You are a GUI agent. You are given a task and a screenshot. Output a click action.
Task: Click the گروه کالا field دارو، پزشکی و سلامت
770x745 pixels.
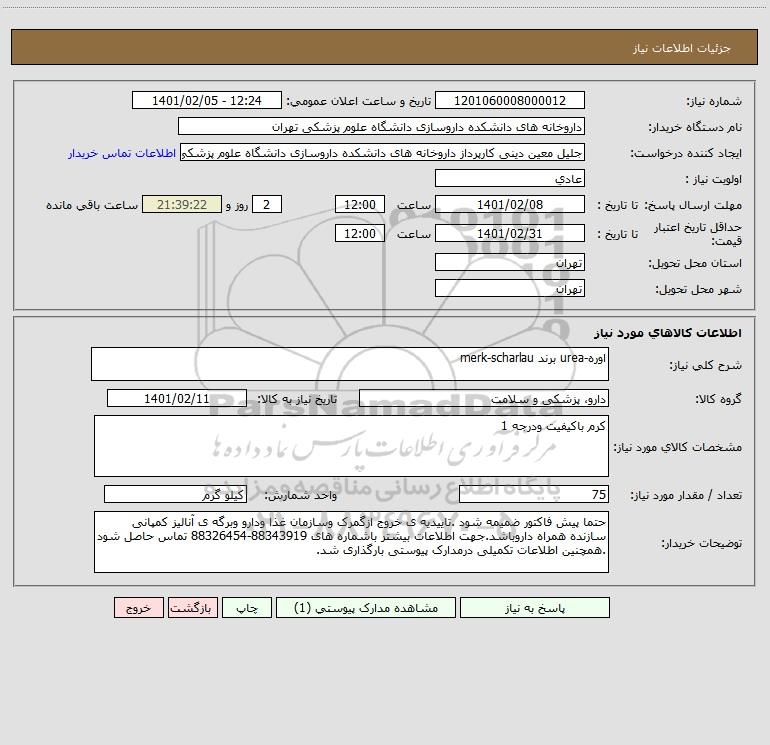pos(484,398)
